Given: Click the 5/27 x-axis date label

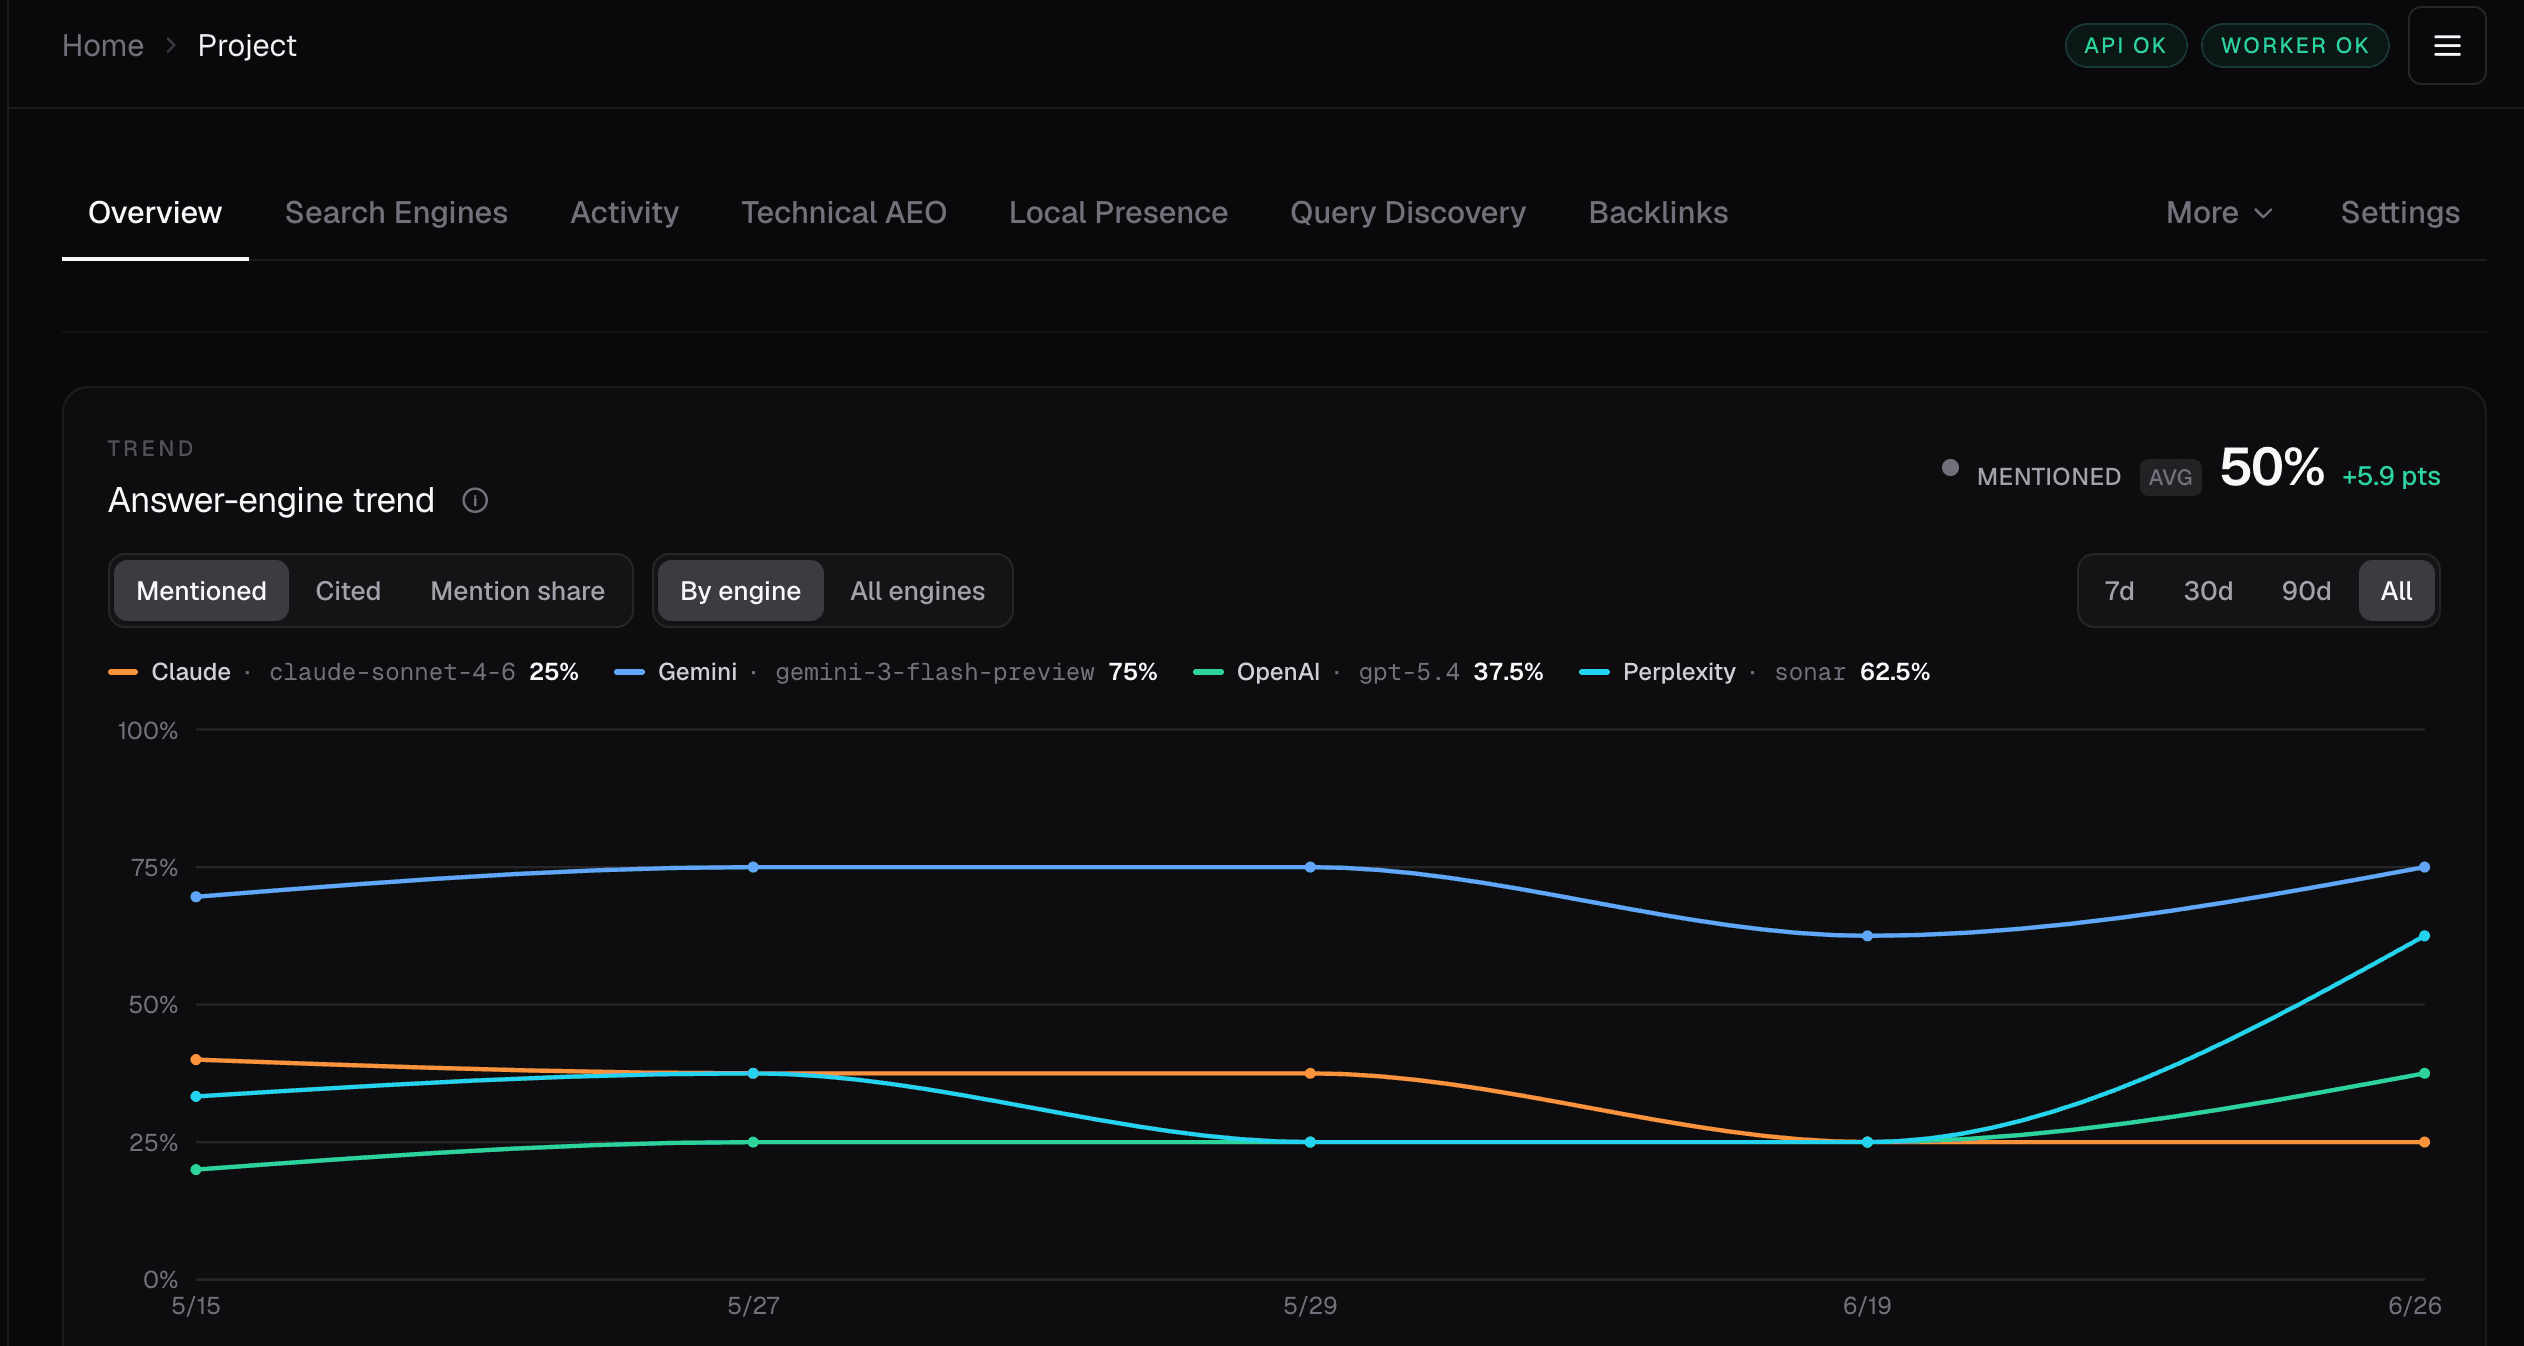Looking at the screenshot, I should click(x=753, y=1305).
